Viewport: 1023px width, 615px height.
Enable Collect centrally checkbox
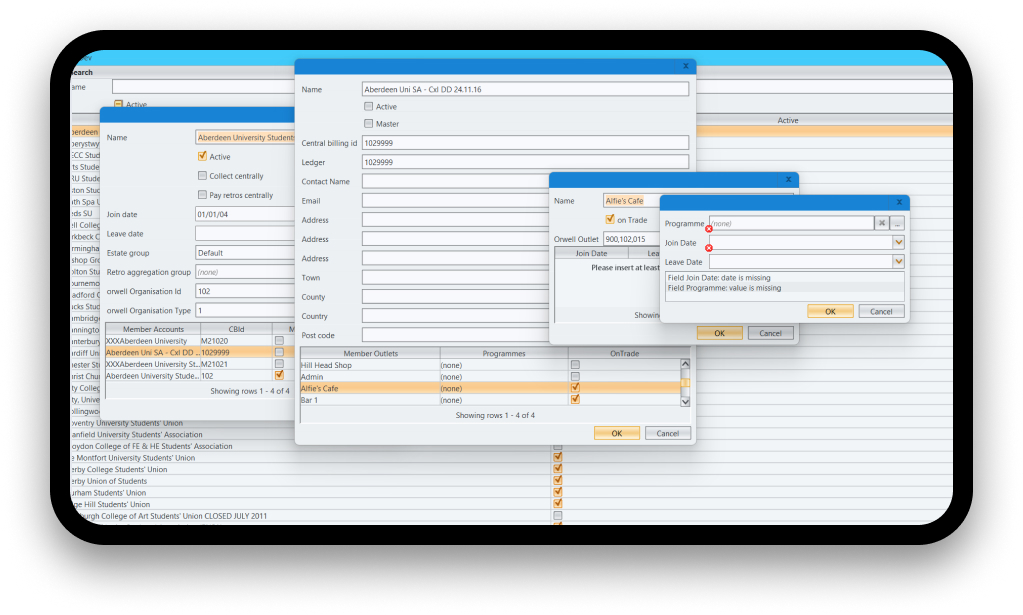pos(203,176)
